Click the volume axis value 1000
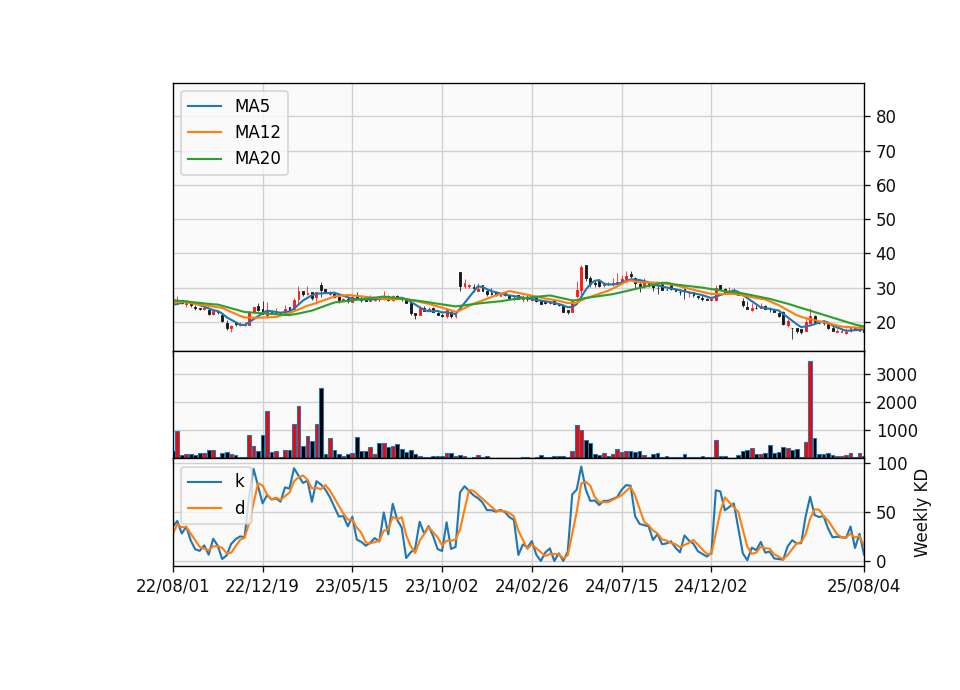960x690 pixels. tap(896, 431)
